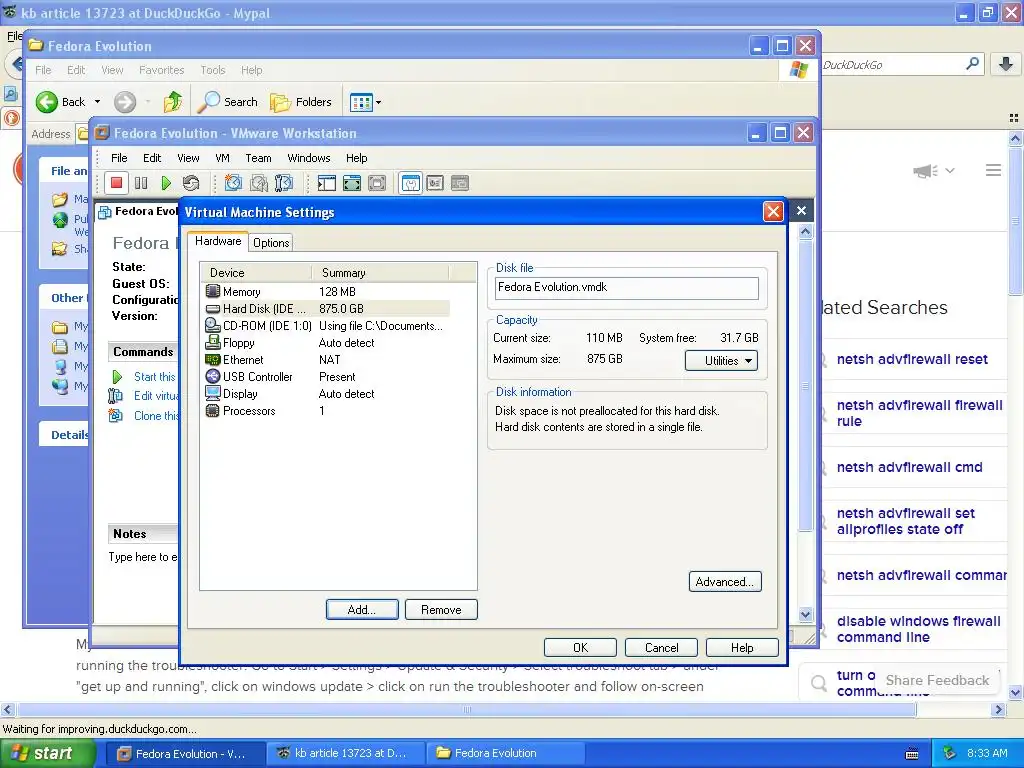1024x768 pixels.
Task: Select the Processors device row
Action: click(x=327, y=411)
